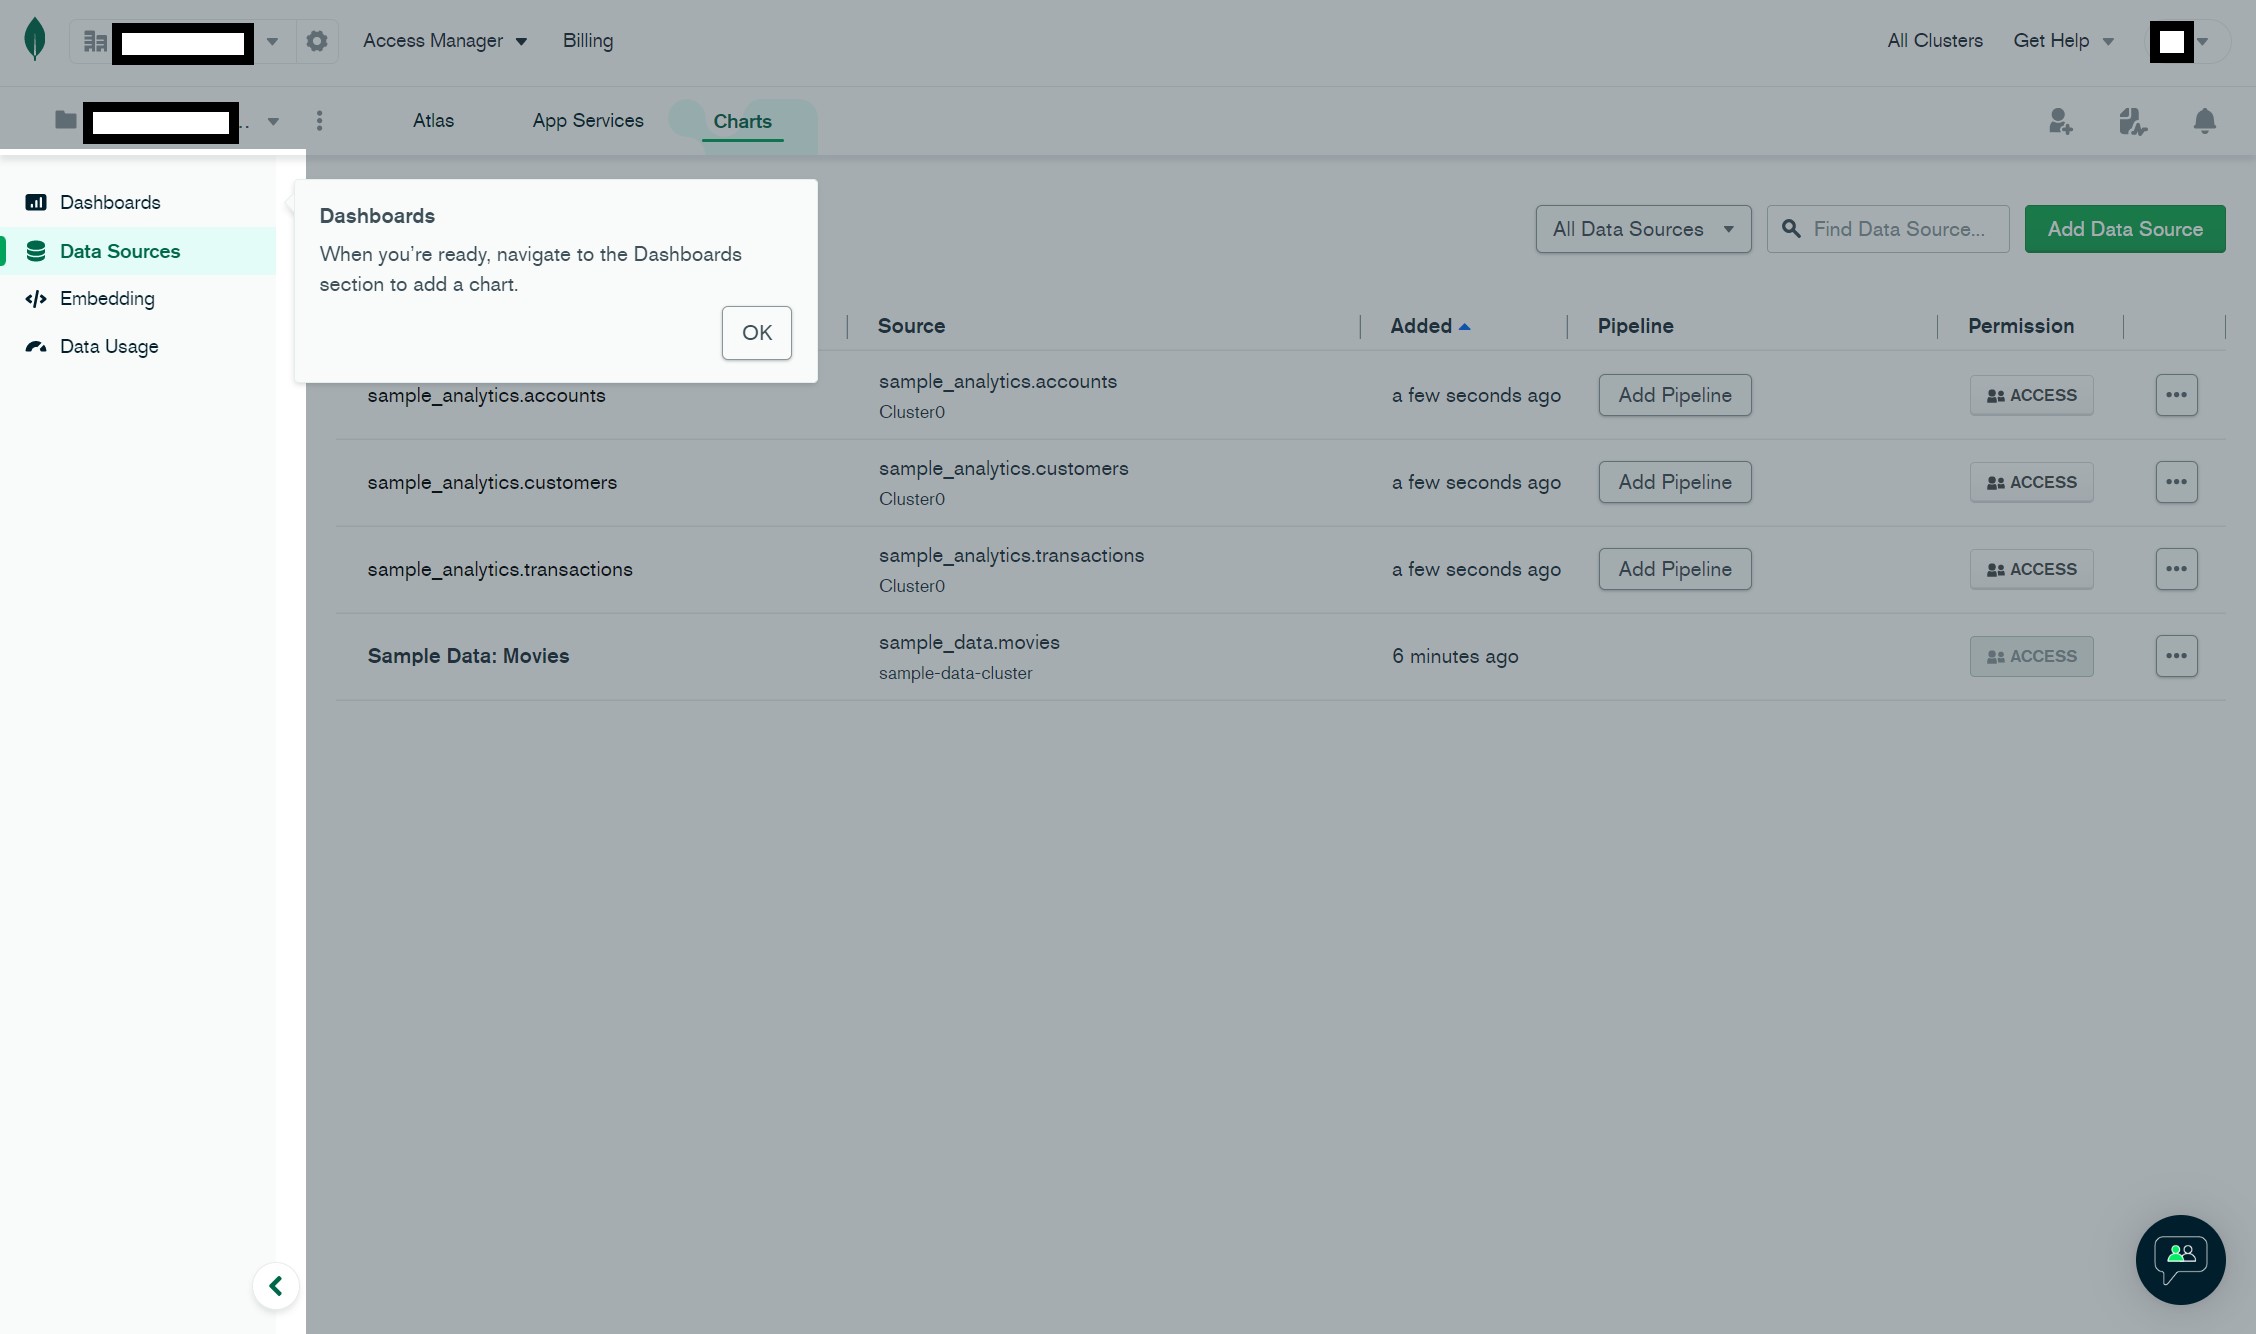Select the sample_analytics.accounts data source name
The height and width of the screenshot is (1334, 2256).
[486, 396]
